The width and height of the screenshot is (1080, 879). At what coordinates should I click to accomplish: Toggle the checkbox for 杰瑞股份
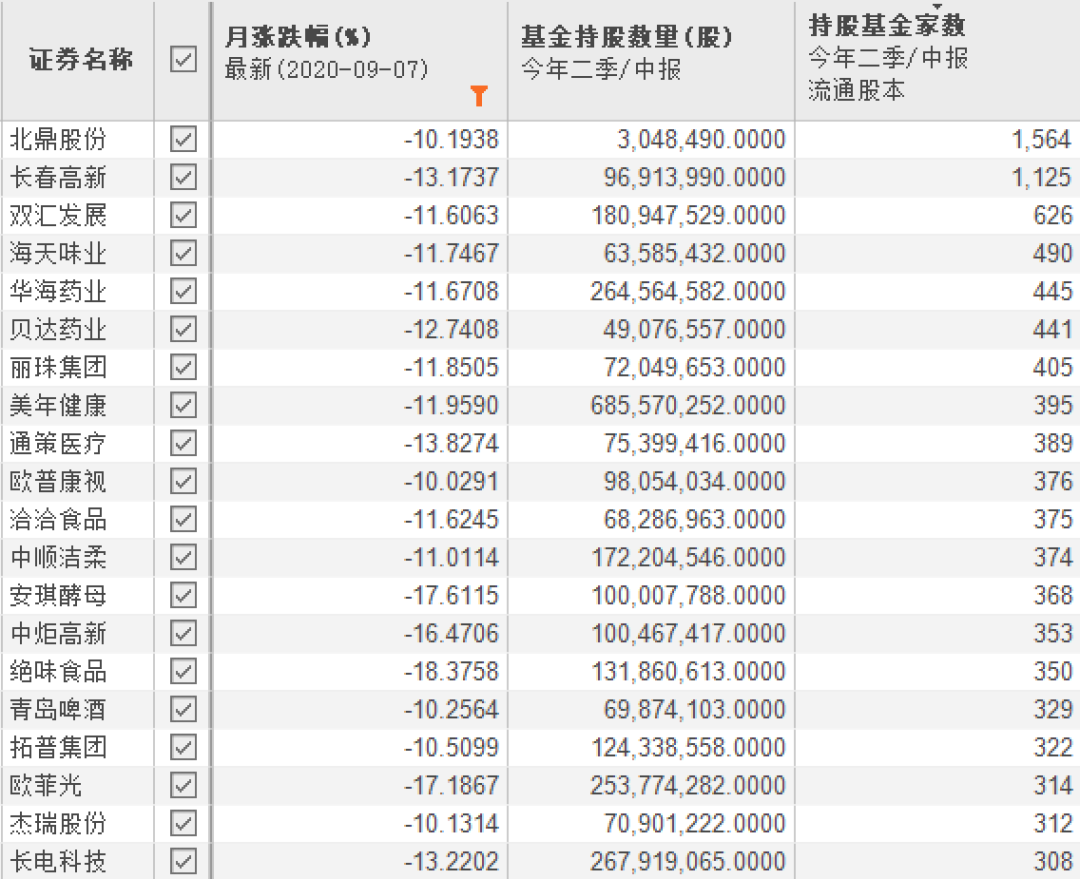183,823
